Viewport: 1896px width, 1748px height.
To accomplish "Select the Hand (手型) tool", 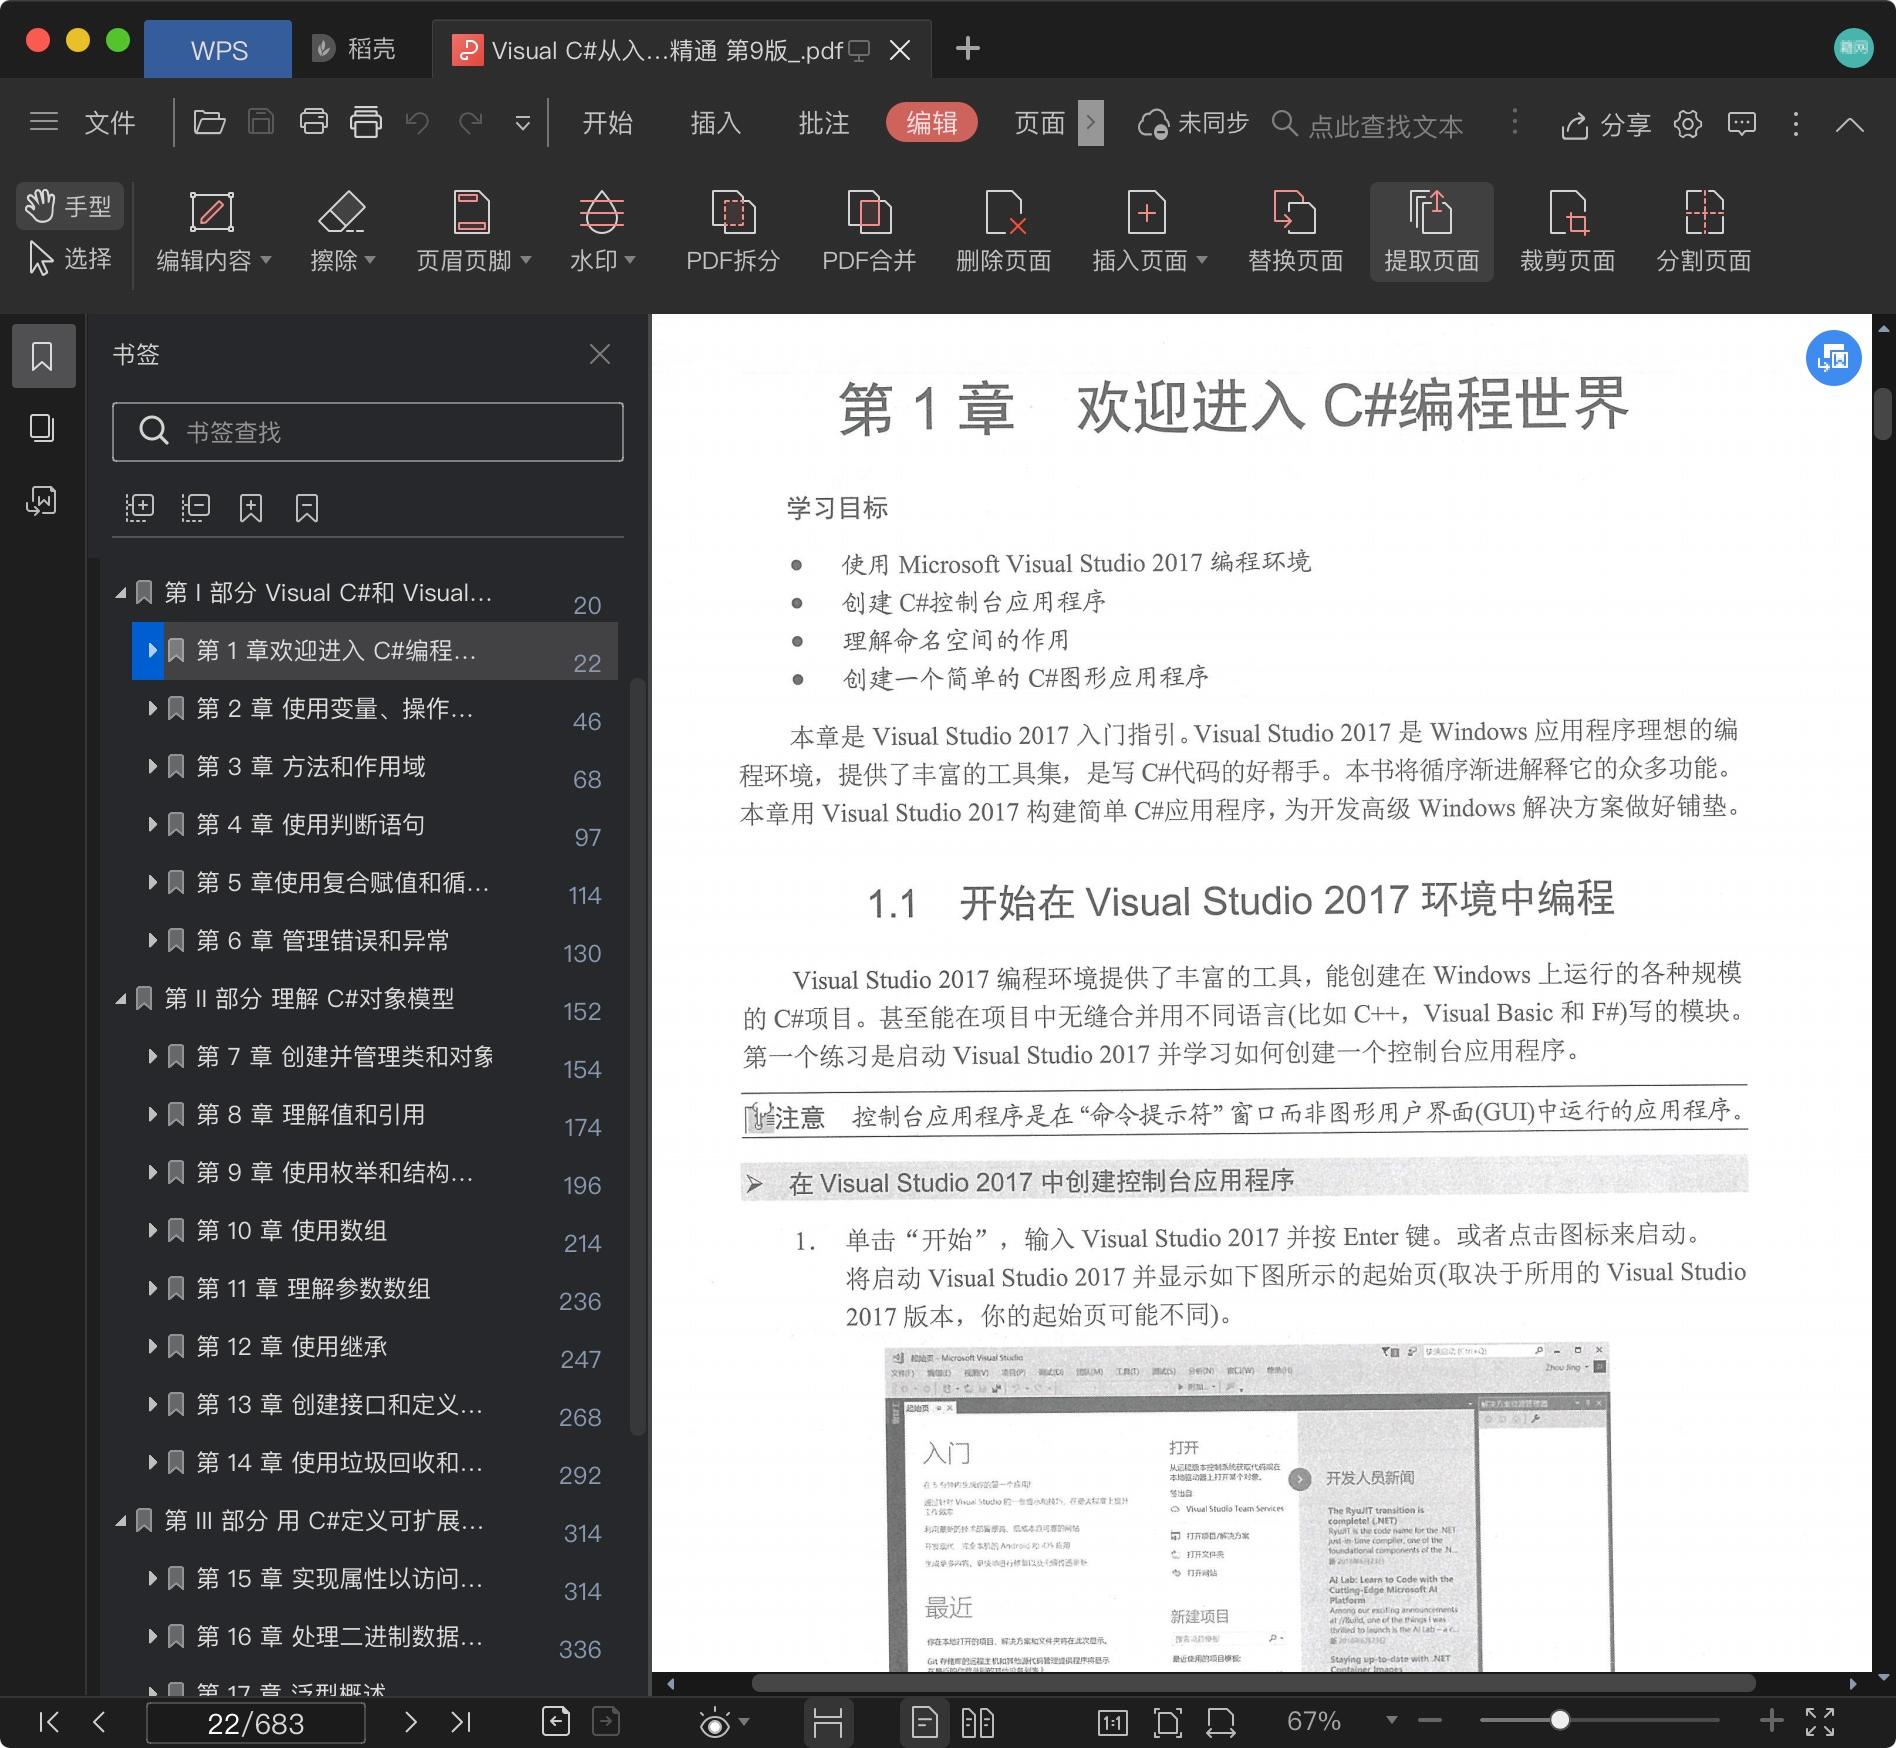I will point(69,206).
